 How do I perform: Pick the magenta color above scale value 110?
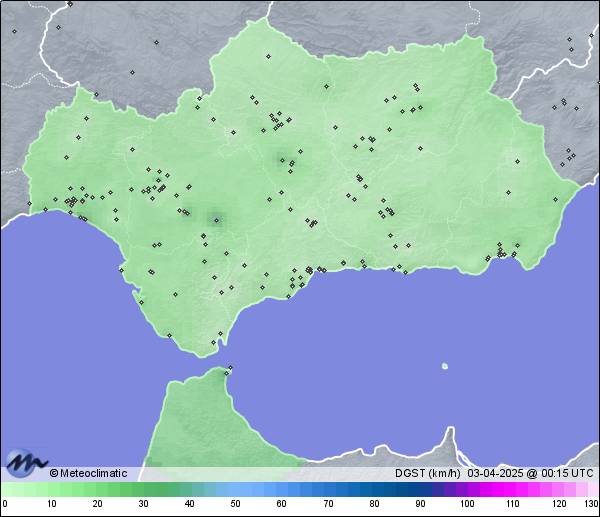(x=513, y=489)
